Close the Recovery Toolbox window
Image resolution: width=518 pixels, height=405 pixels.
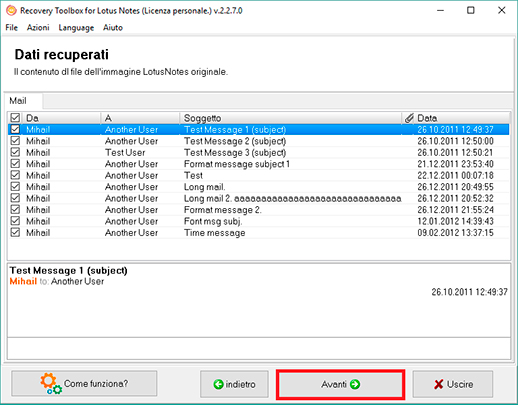tap(502, 11)
